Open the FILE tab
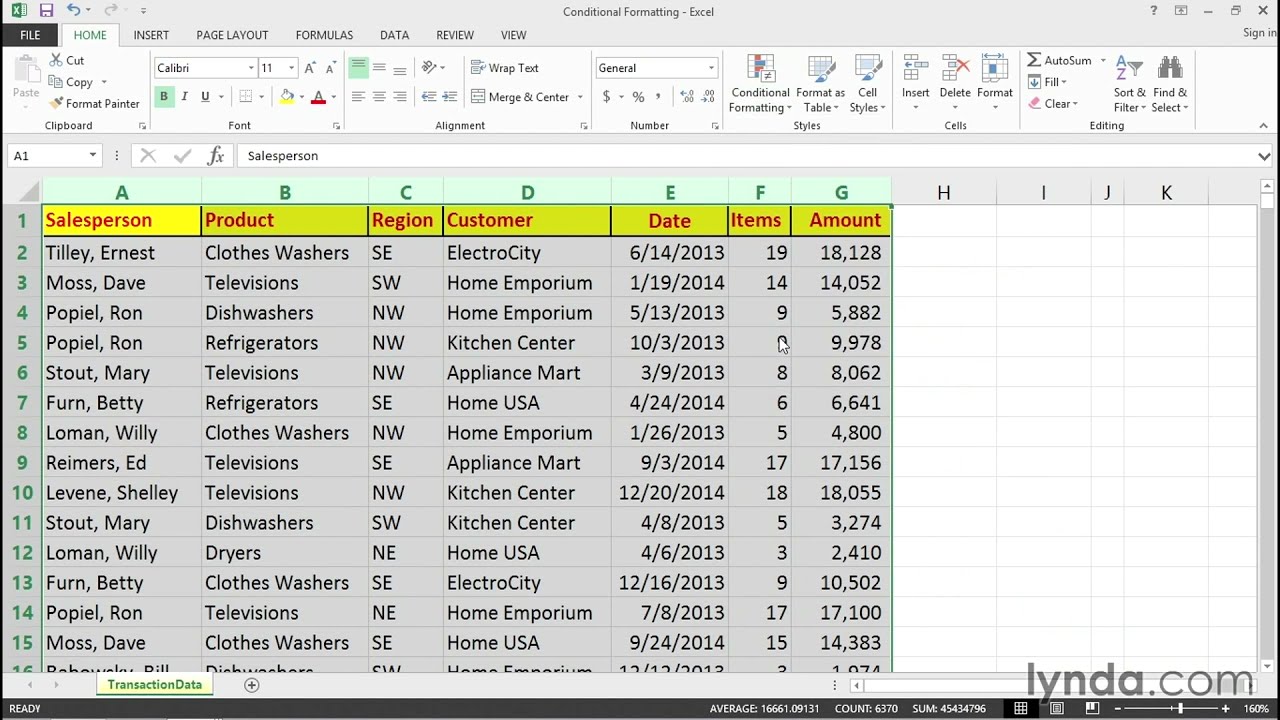 (x=30, y=35)
